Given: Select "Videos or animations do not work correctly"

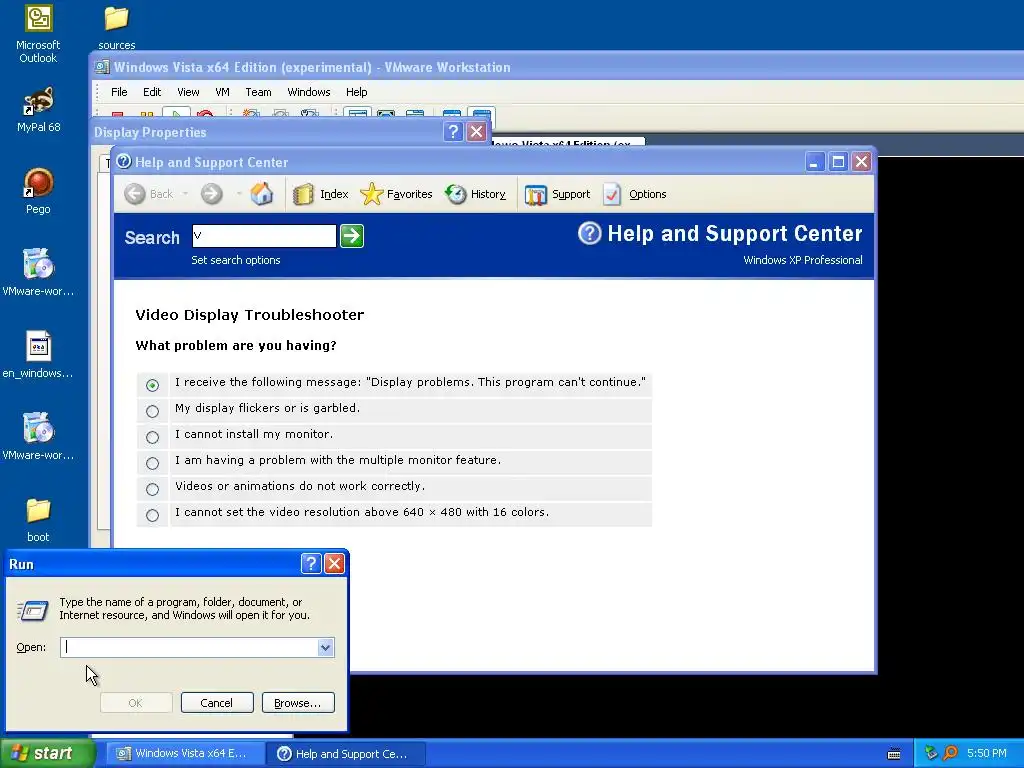Looking at the screenshot, I should coord(152,490).
